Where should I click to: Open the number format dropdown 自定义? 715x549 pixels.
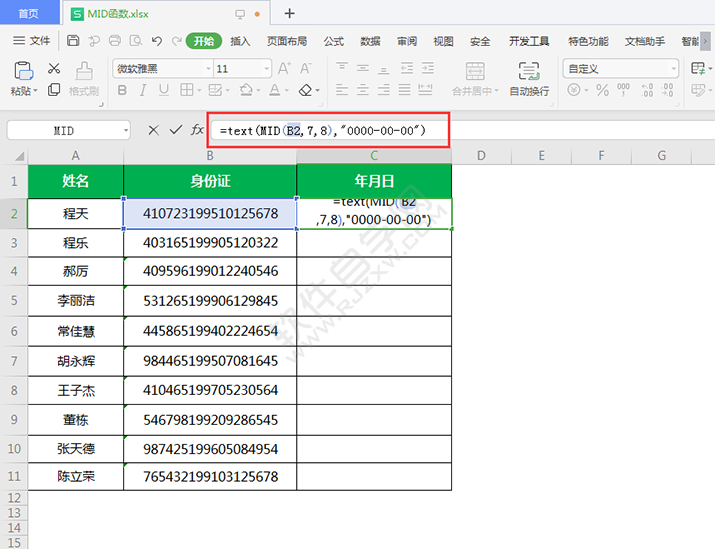(x=672, y=69)
